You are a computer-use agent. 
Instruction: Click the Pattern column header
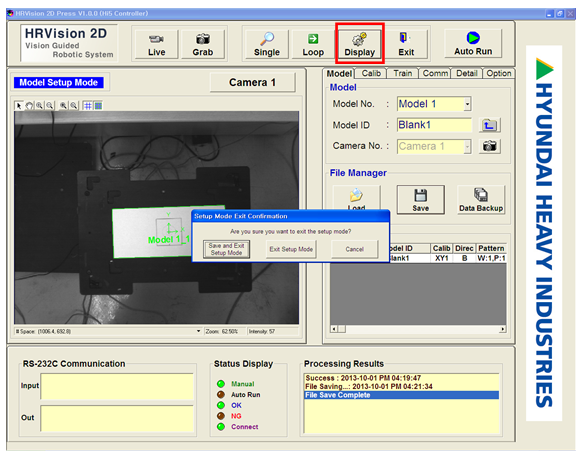(x=491, y=248)
